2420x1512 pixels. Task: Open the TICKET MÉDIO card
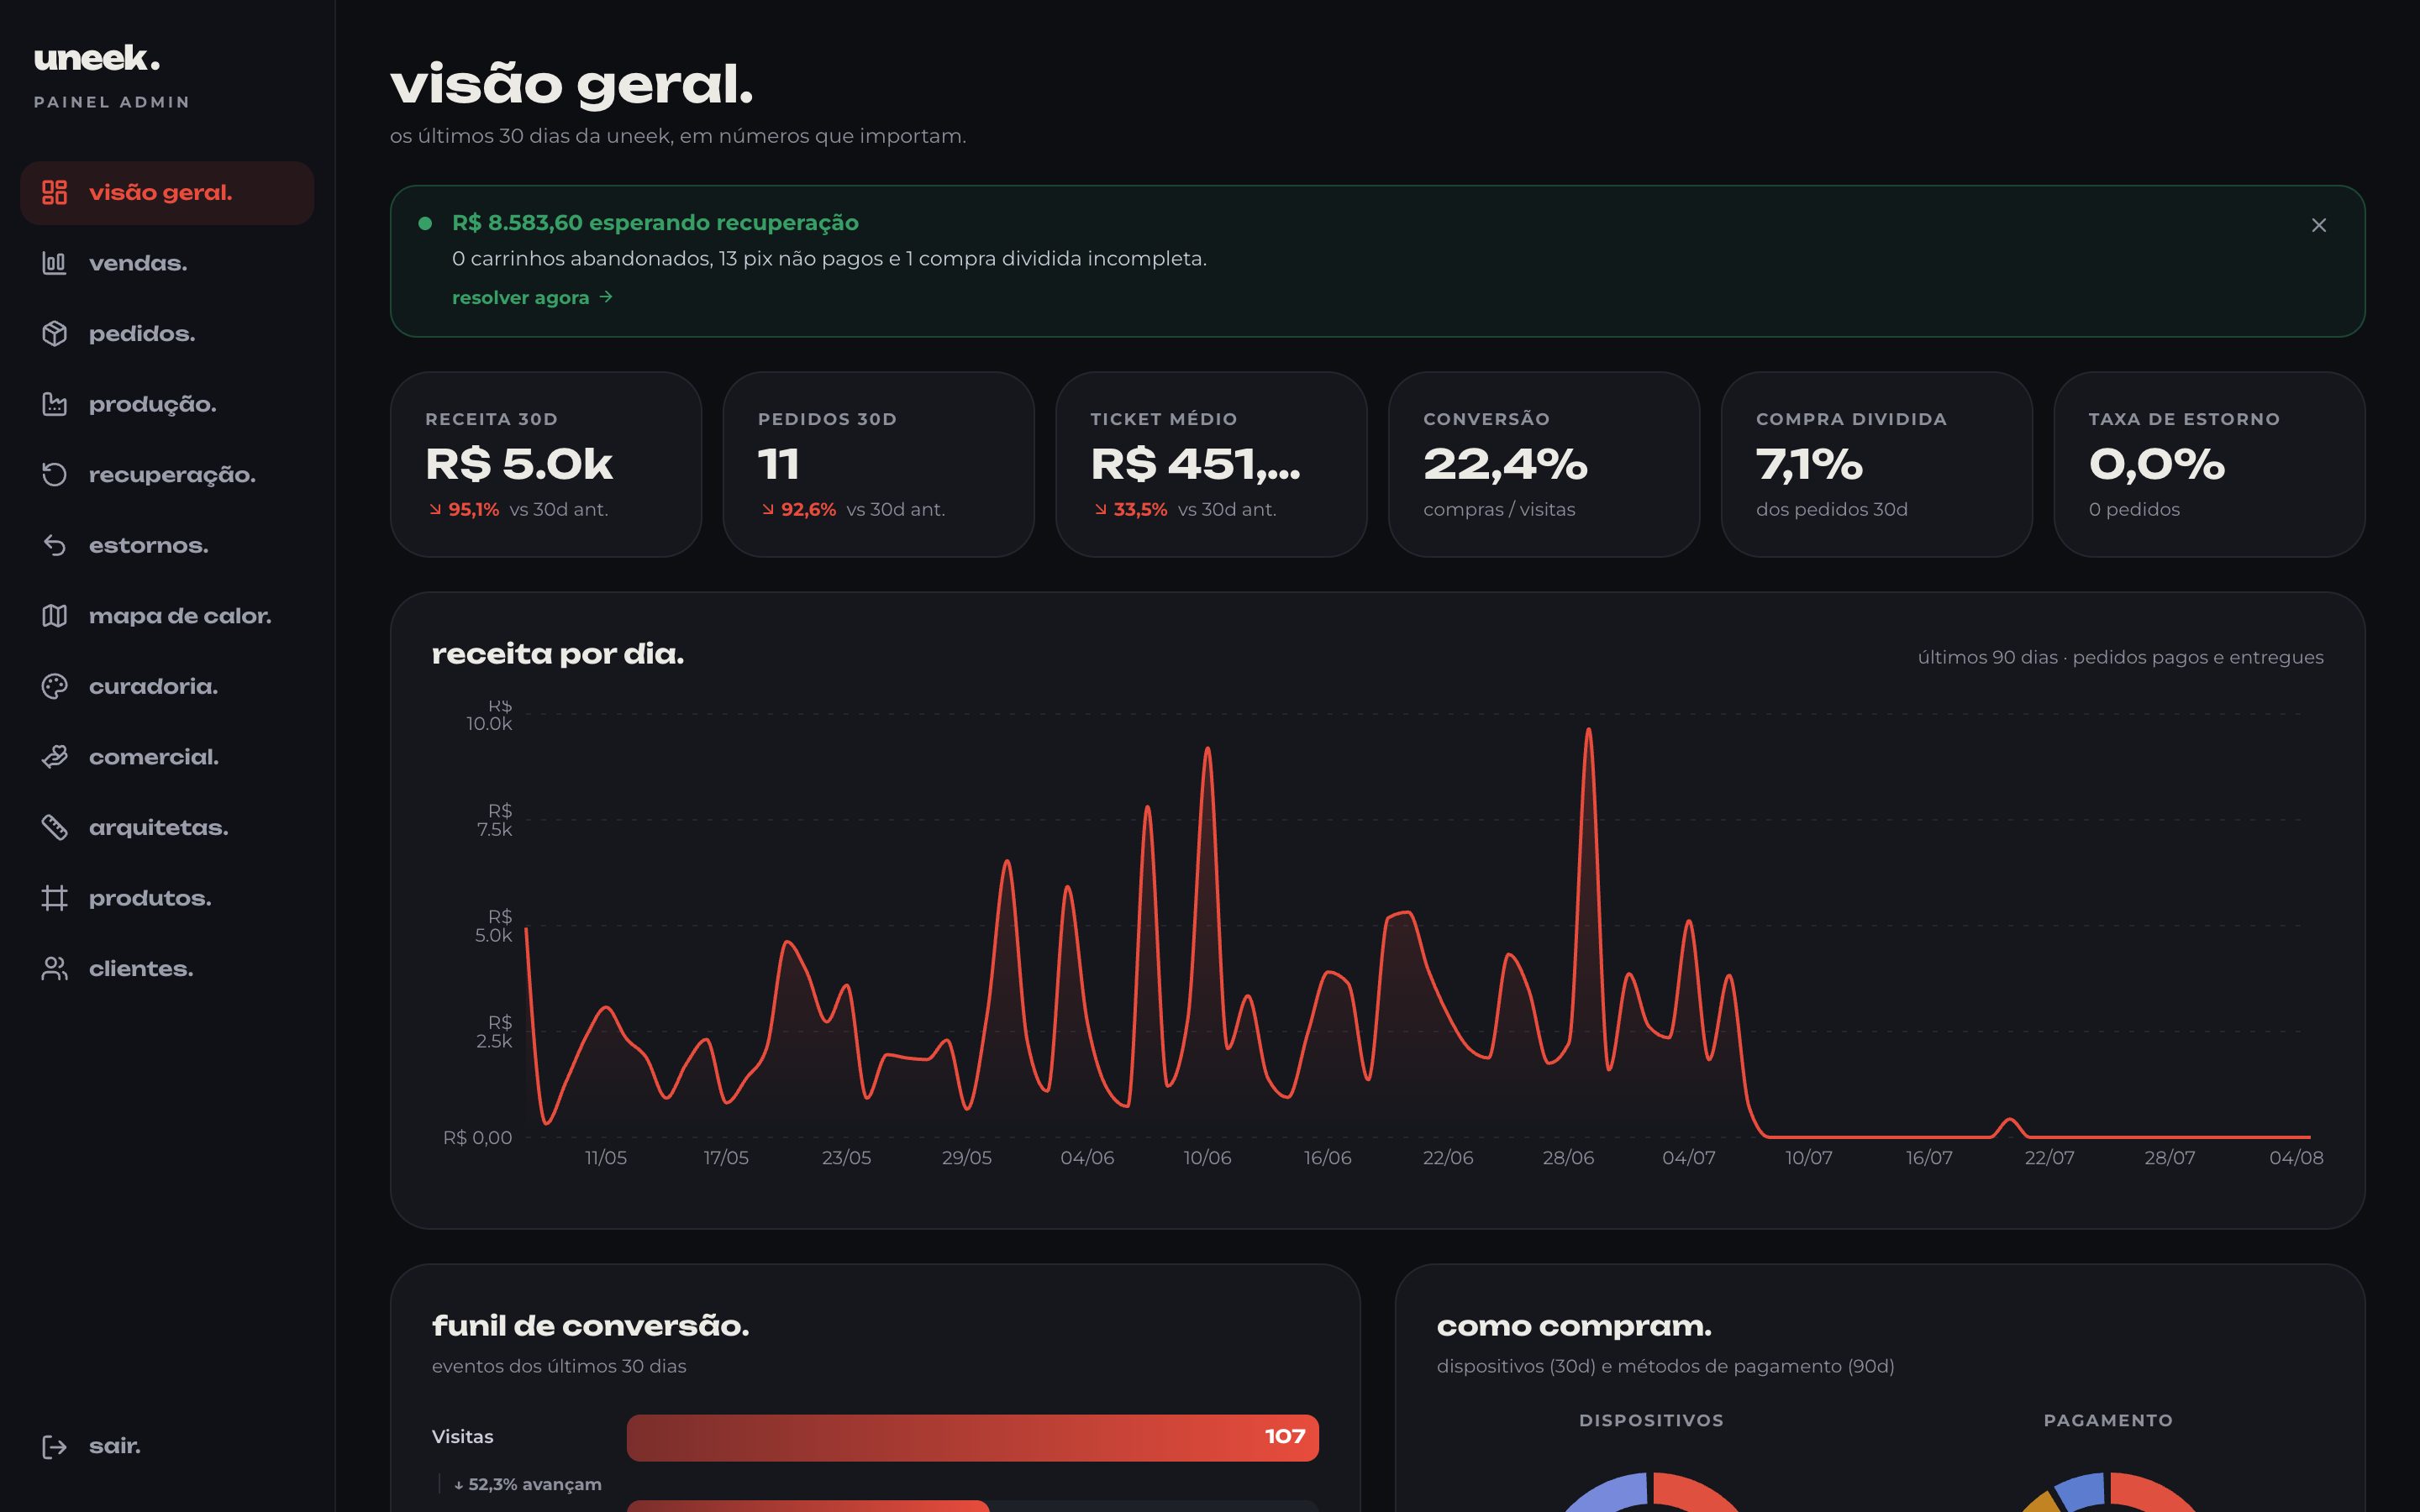(1211, 464)
